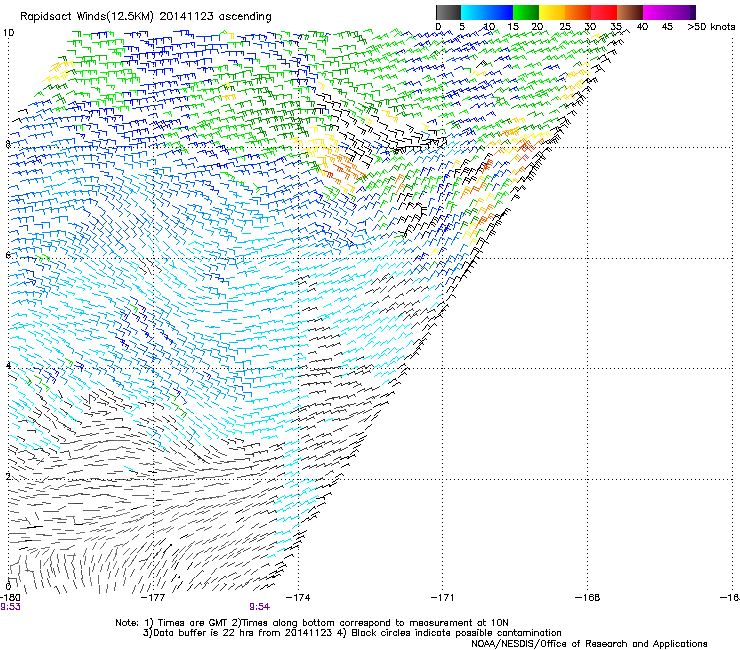Click the longitude label '-168'
The width and height of the screenshot is (740, 650).
[588, 597]
